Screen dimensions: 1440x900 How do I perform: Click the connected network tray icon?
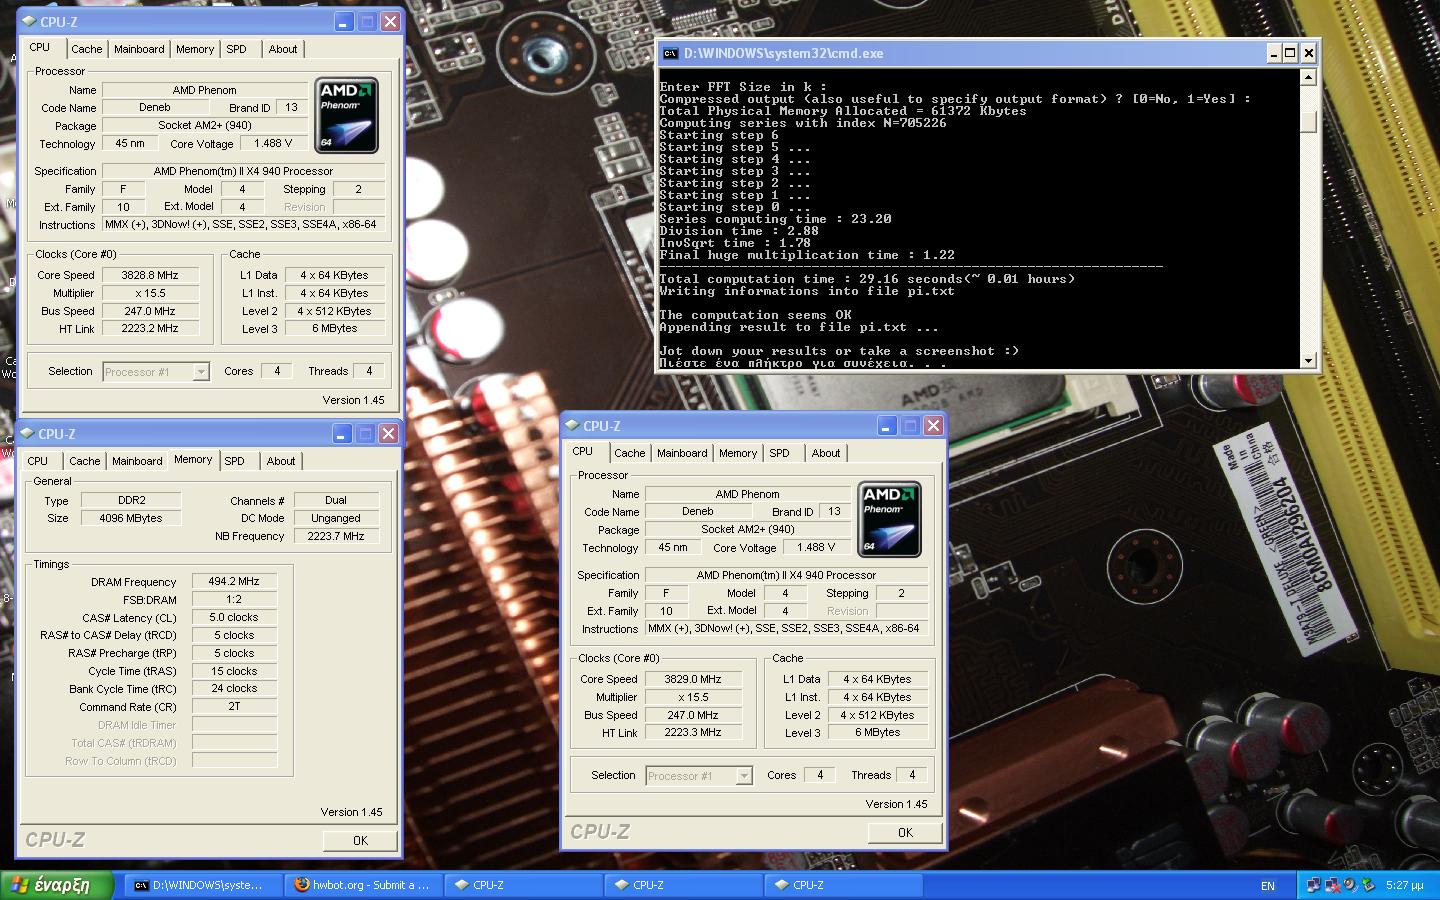pyautogui.click(x=1313, y=885)
